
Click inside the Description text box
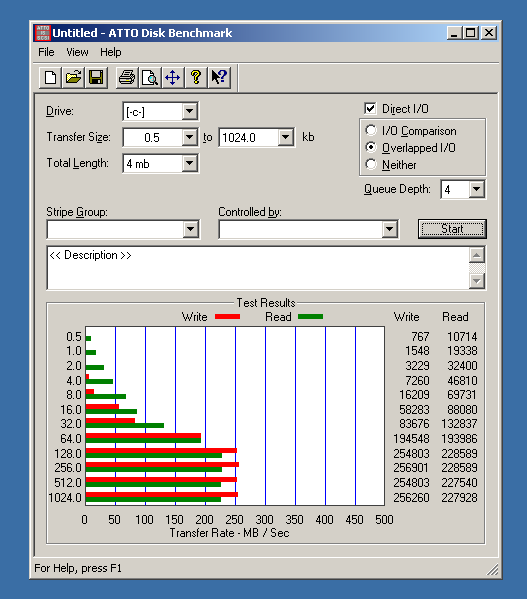[258, 268]
